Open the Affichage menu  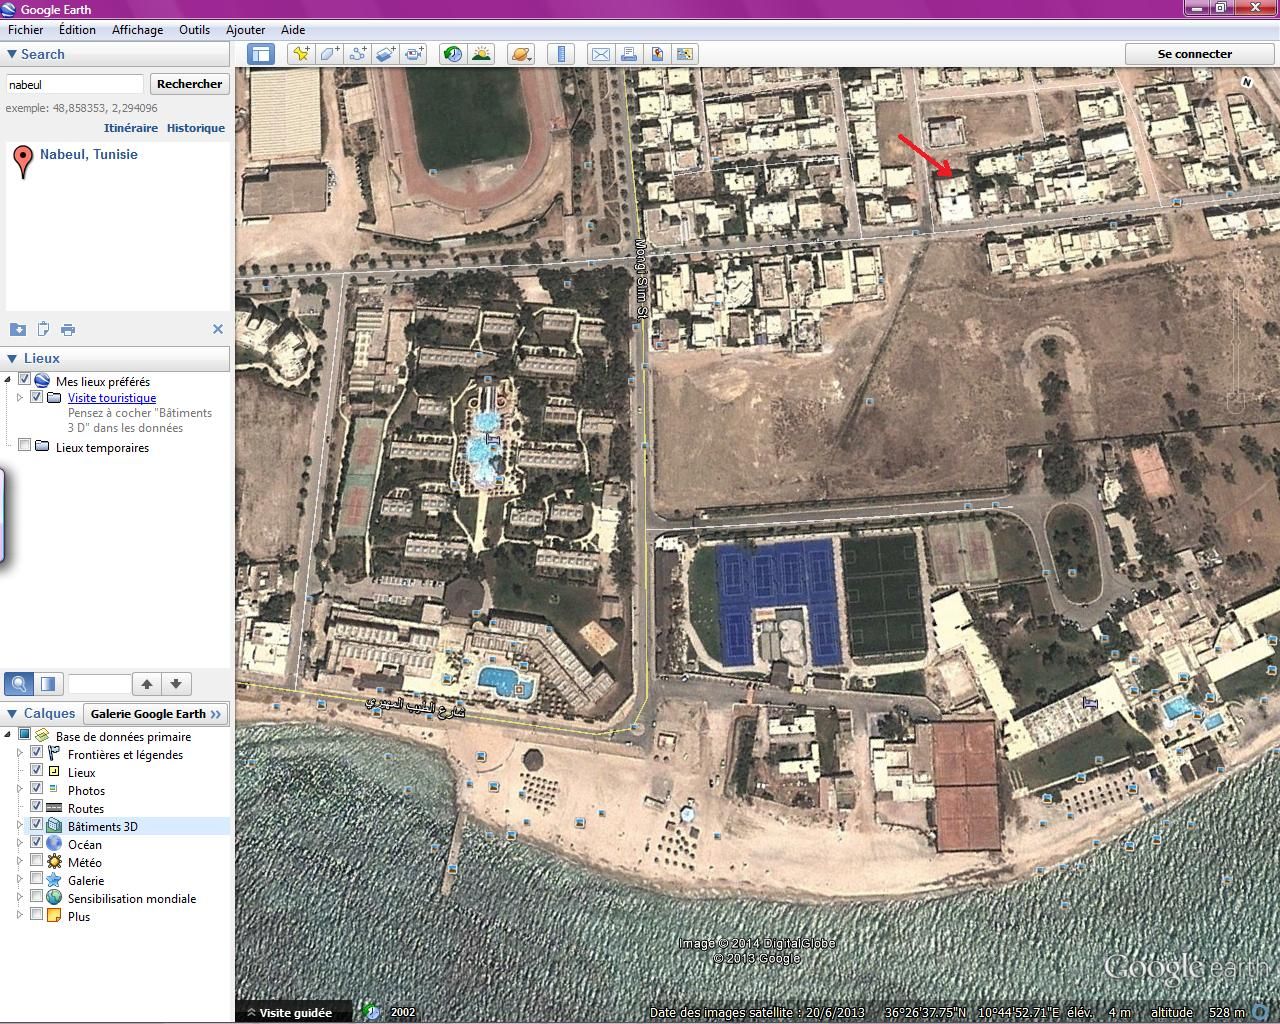coord(137,30)
